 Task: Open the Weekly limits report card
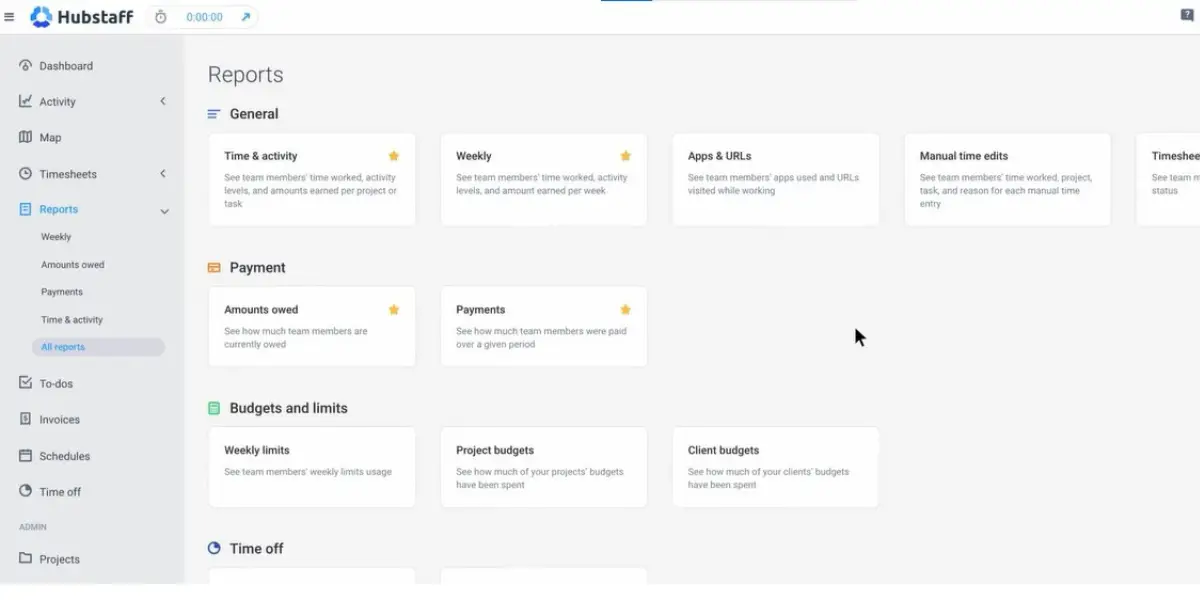(312, 467)
